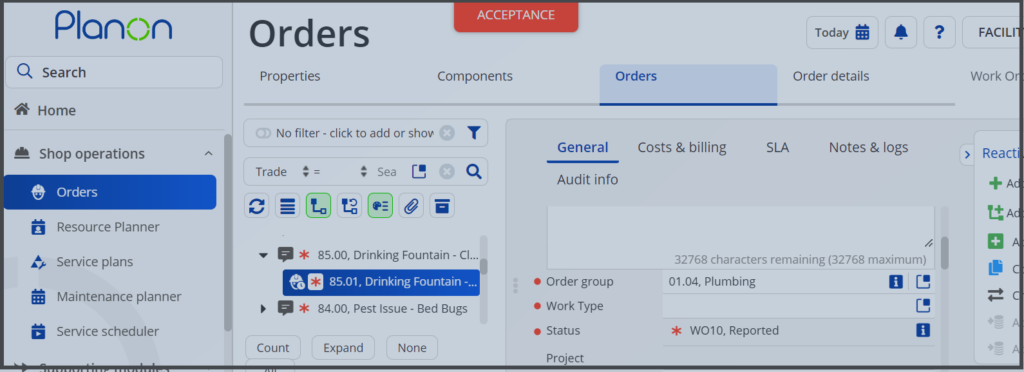The height and width of the screenshot is (372, 1024).
Task: Toggle the tree hierarchy view button
Action: point(318,206)
